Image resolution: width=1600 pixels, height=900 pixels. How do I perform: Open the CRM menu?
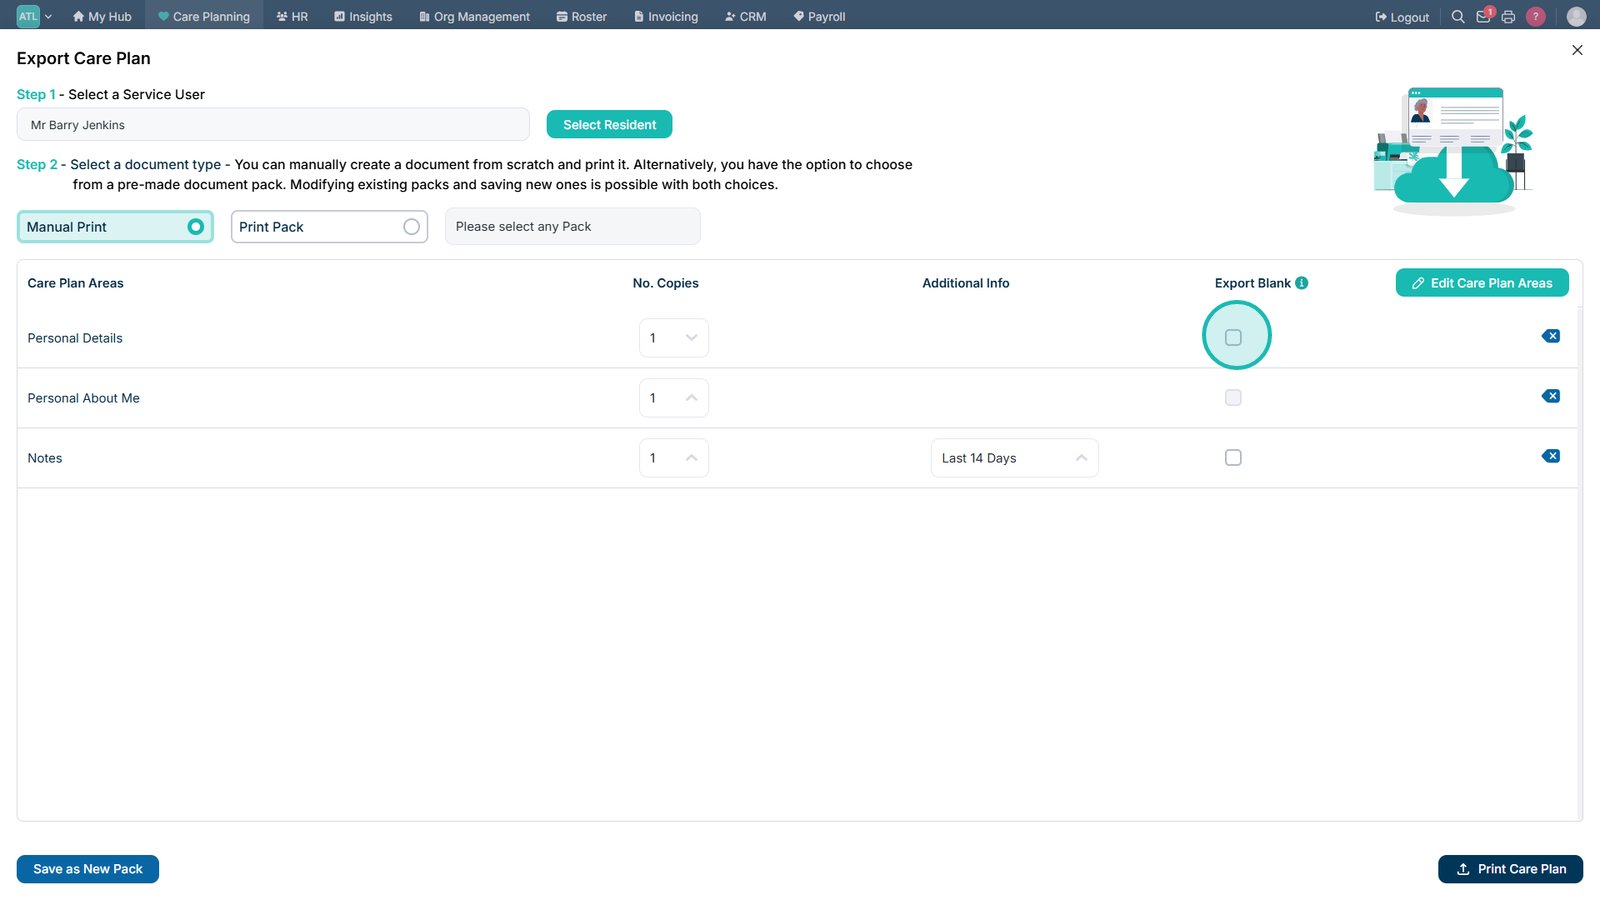click(745, 16)
